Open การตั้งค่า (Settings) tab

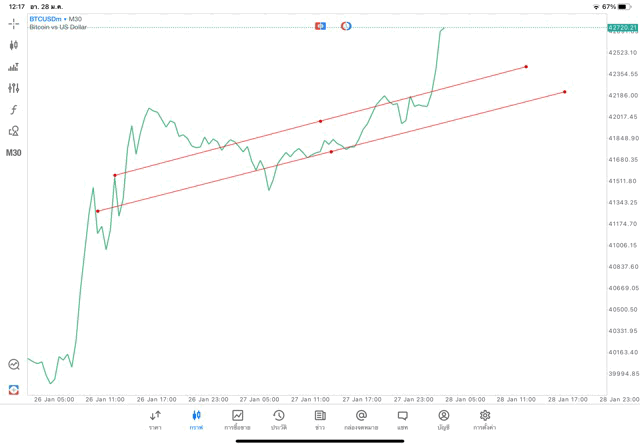(485, 420)
